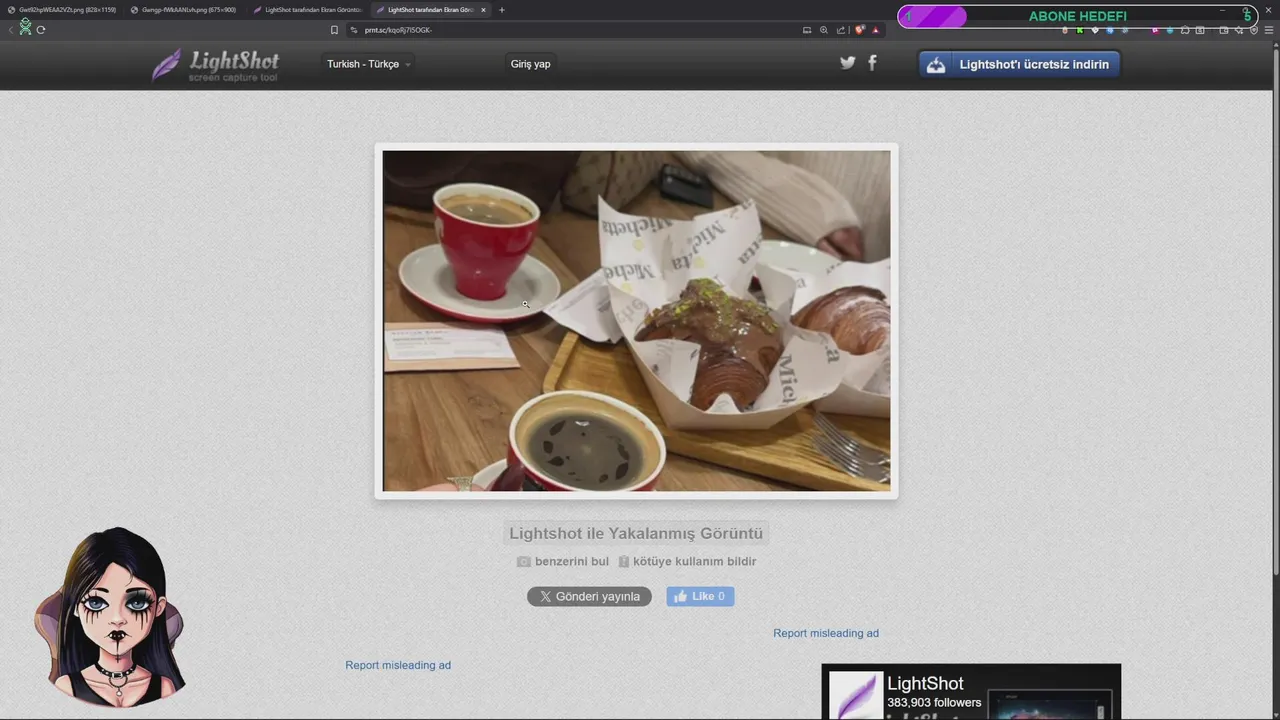
Task: Click the download icon on the Lightshot button
Action: tap(936, 65)
